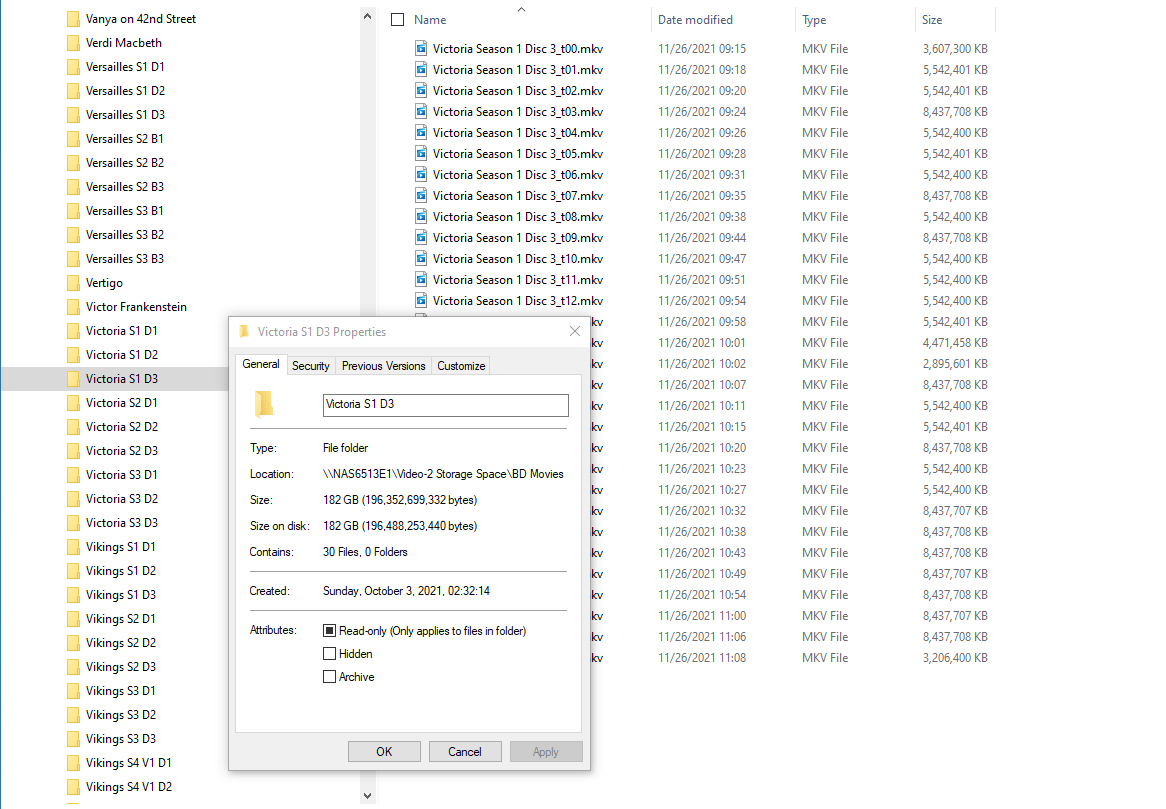Switch to the Security tab

click(x=310, y=366)
